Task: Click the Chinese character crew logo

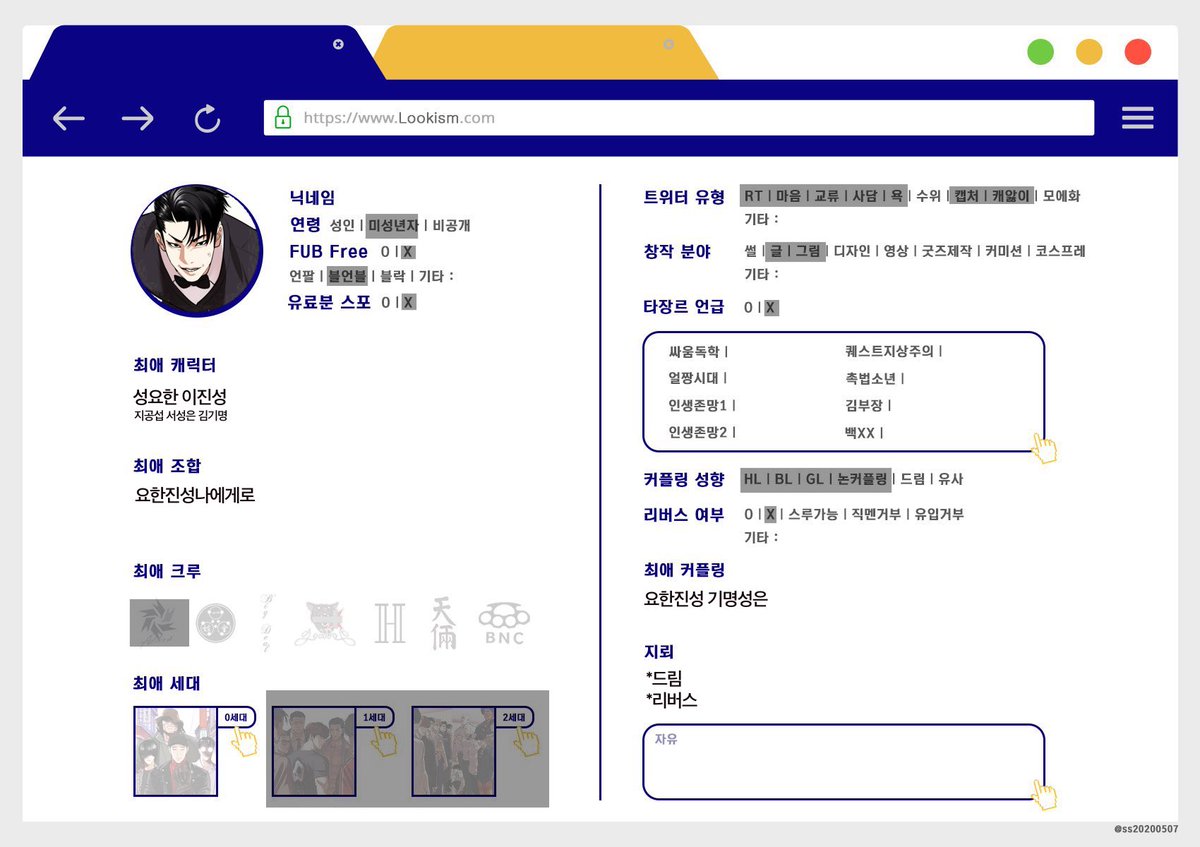Action: coord(443,623)
